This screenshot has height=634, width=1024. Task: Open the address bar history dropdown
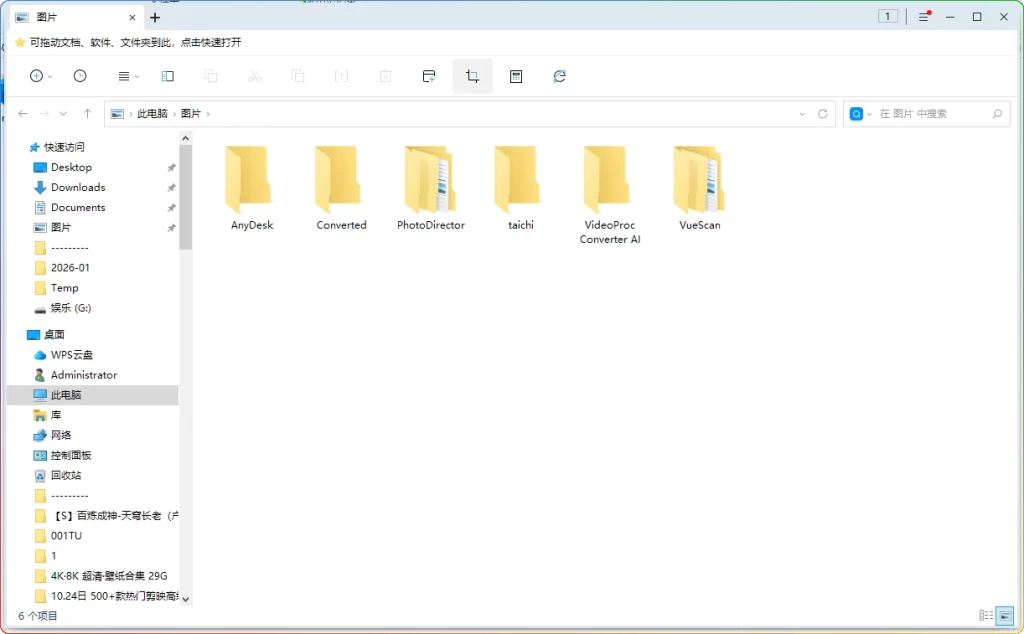803,113
